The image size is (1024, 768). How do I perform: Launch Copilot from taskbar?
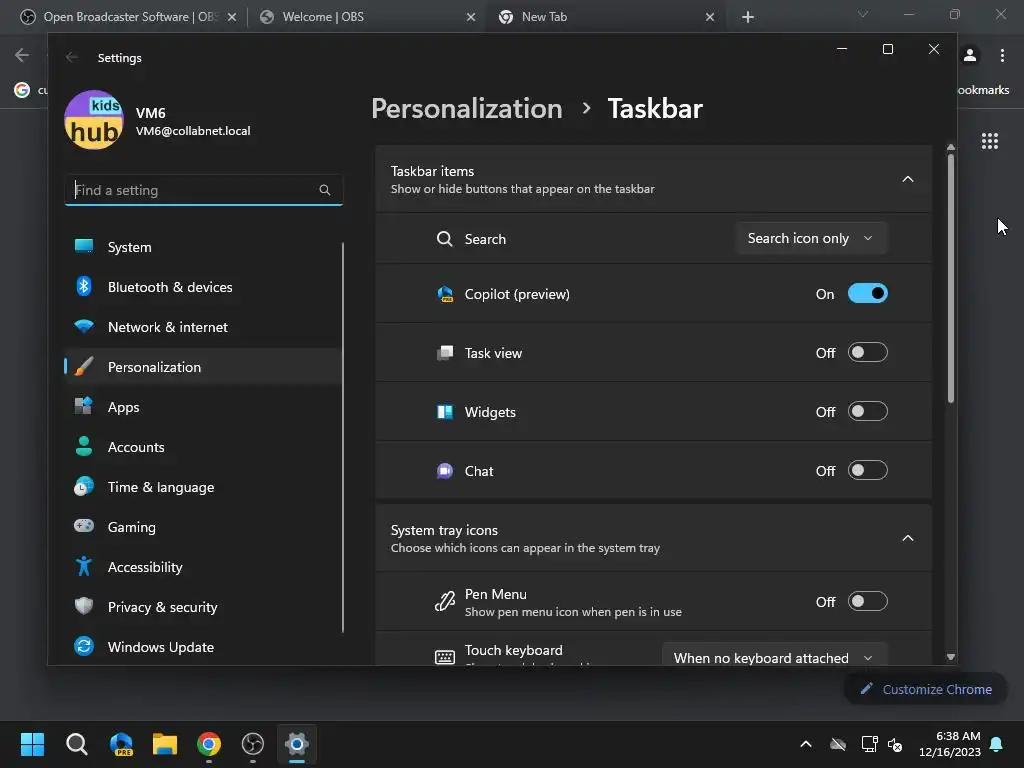tap(121, 744)
